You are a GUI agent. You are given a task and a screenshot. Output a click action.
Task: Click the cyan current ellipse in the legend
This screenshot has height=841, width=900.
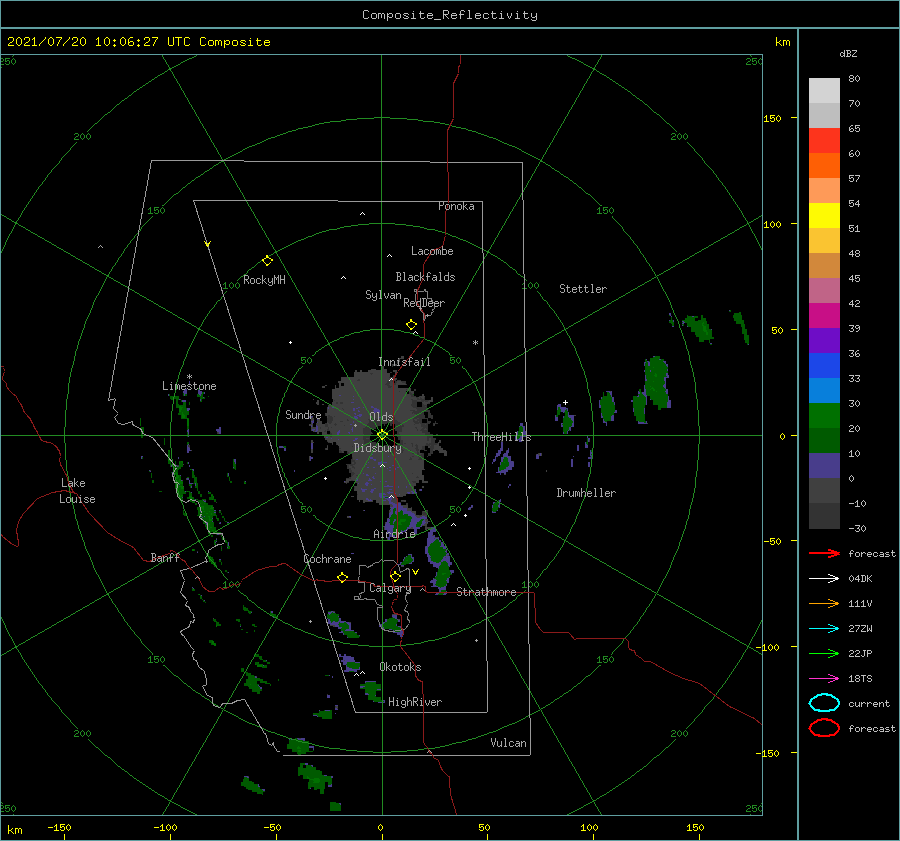pos(824,703)
